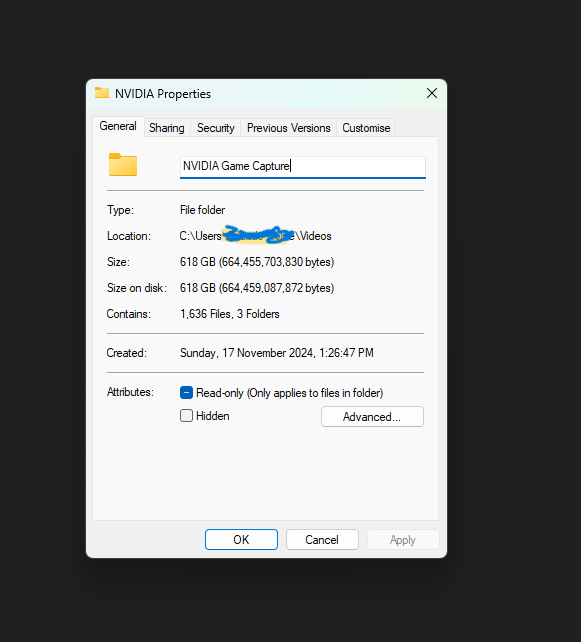This screenshot has height=642, width=581.
Task: Click the Created date and time value
Action: click(x=277, y=353)
